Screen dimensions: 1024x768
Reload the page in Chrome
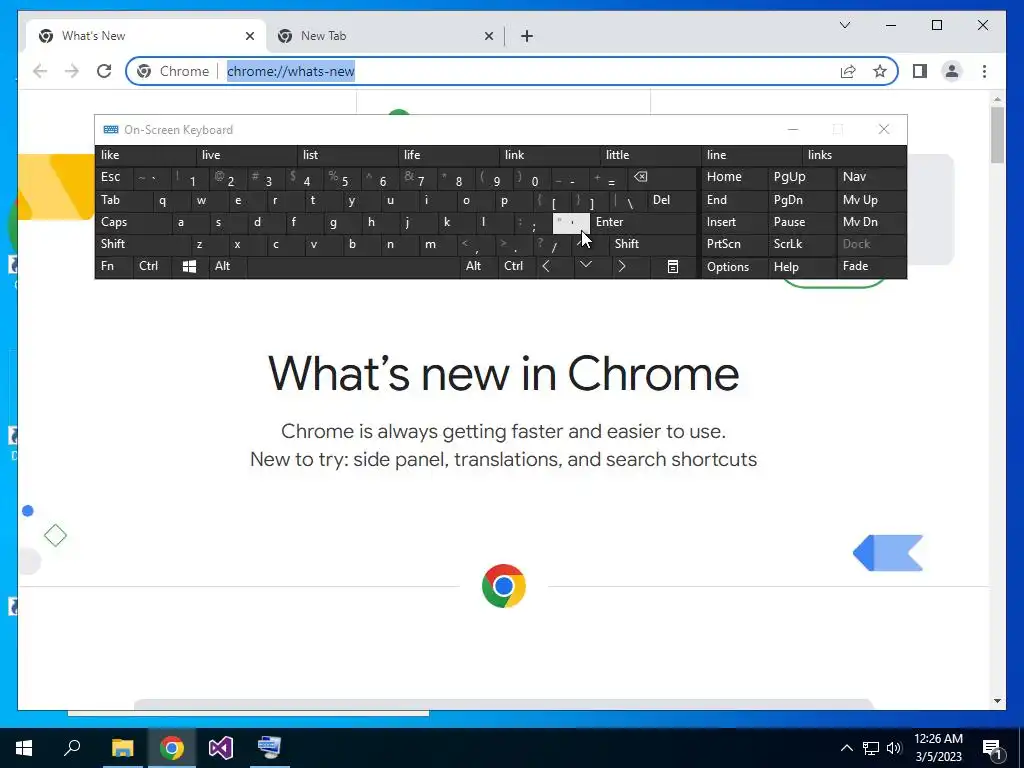[104, 71]
